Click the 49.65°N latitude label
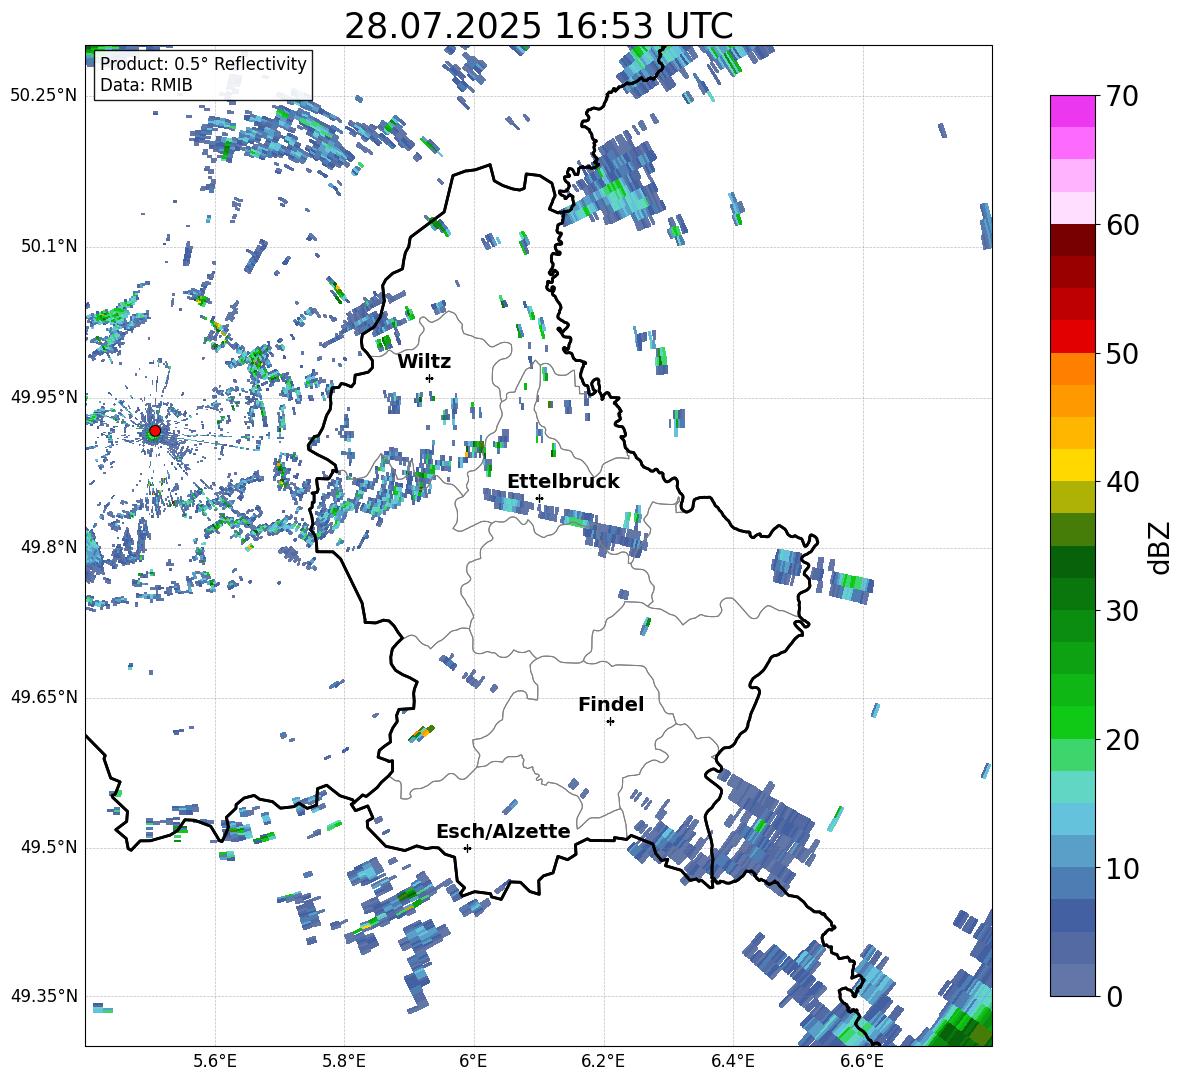This screenshot has width=1184, height=1081. click(44, 697)
